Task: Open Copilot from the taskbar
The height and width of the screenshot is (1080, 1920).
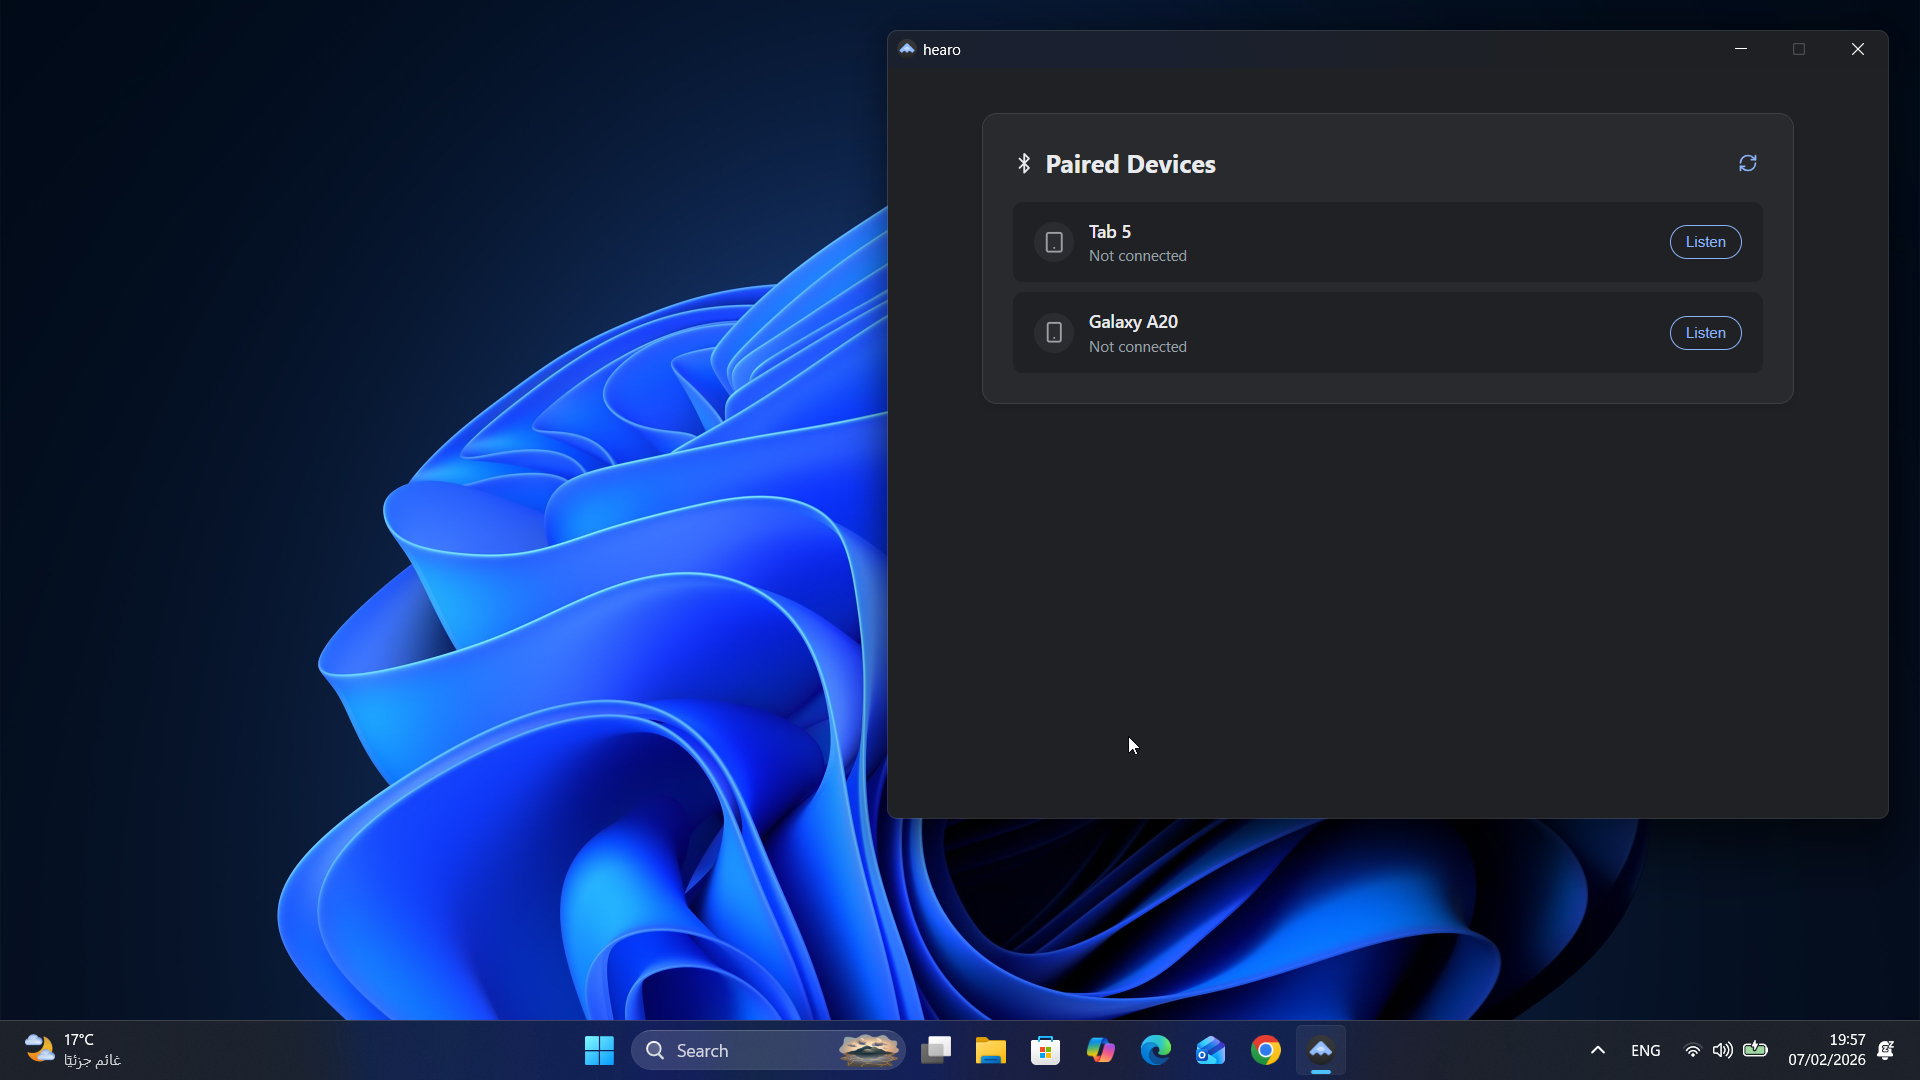Action: click(1100, 1050)
